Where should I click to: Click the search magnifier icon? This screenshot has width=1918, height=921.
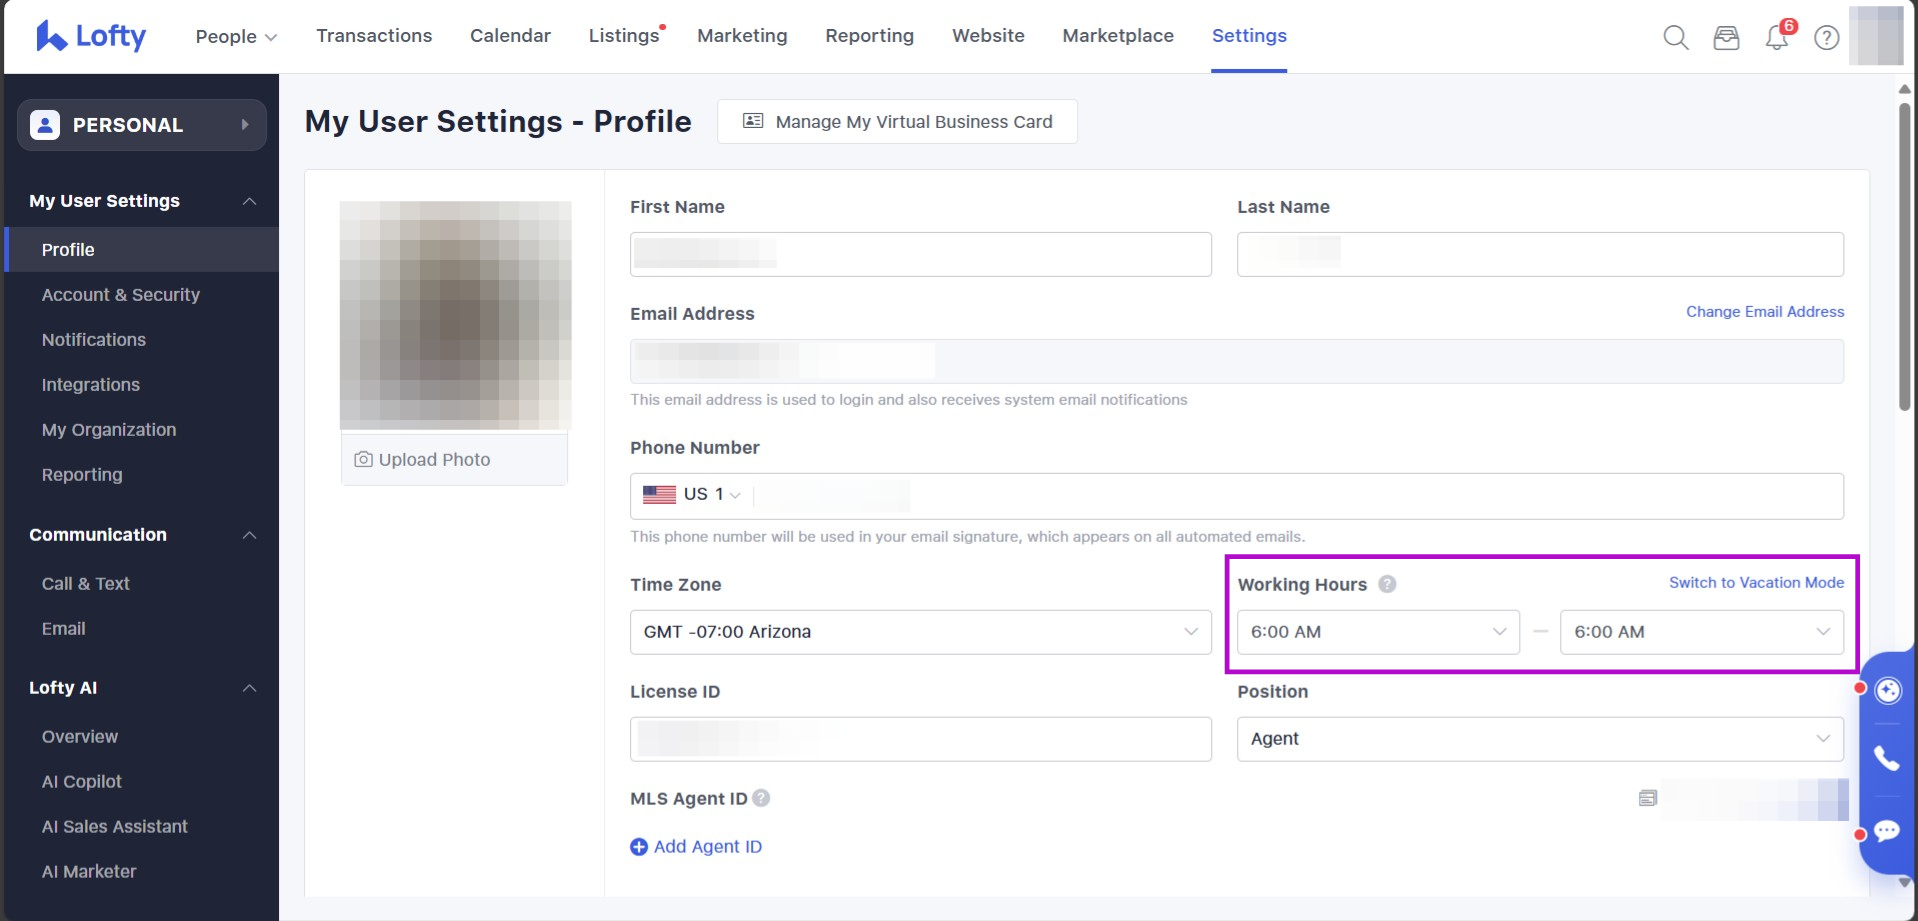pyautogui.click(x=1675, y=38)
